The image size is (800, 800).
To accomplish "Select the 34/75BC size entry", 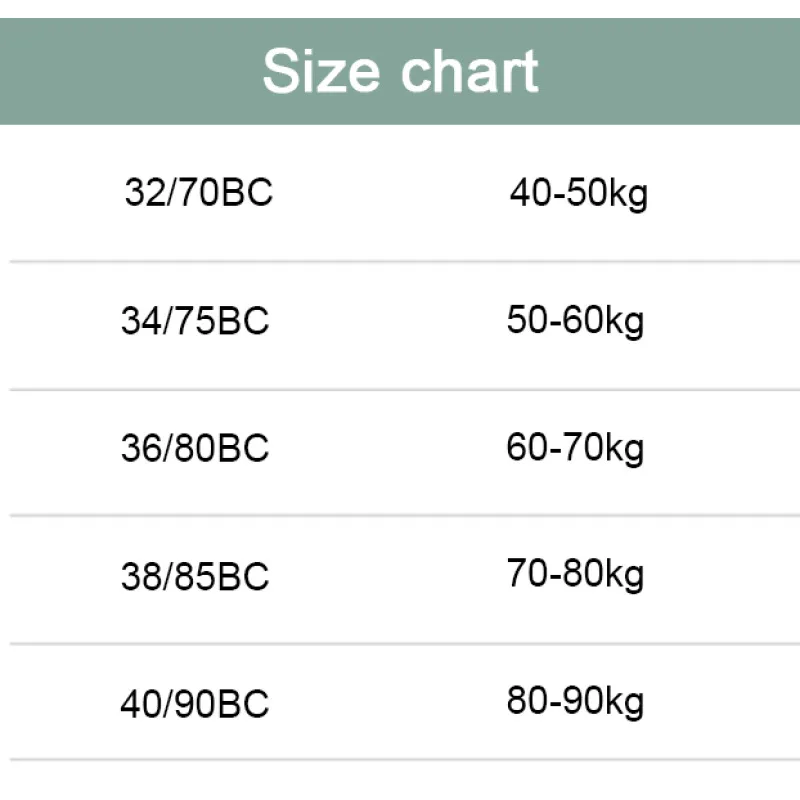I will (x=195, y=321).
